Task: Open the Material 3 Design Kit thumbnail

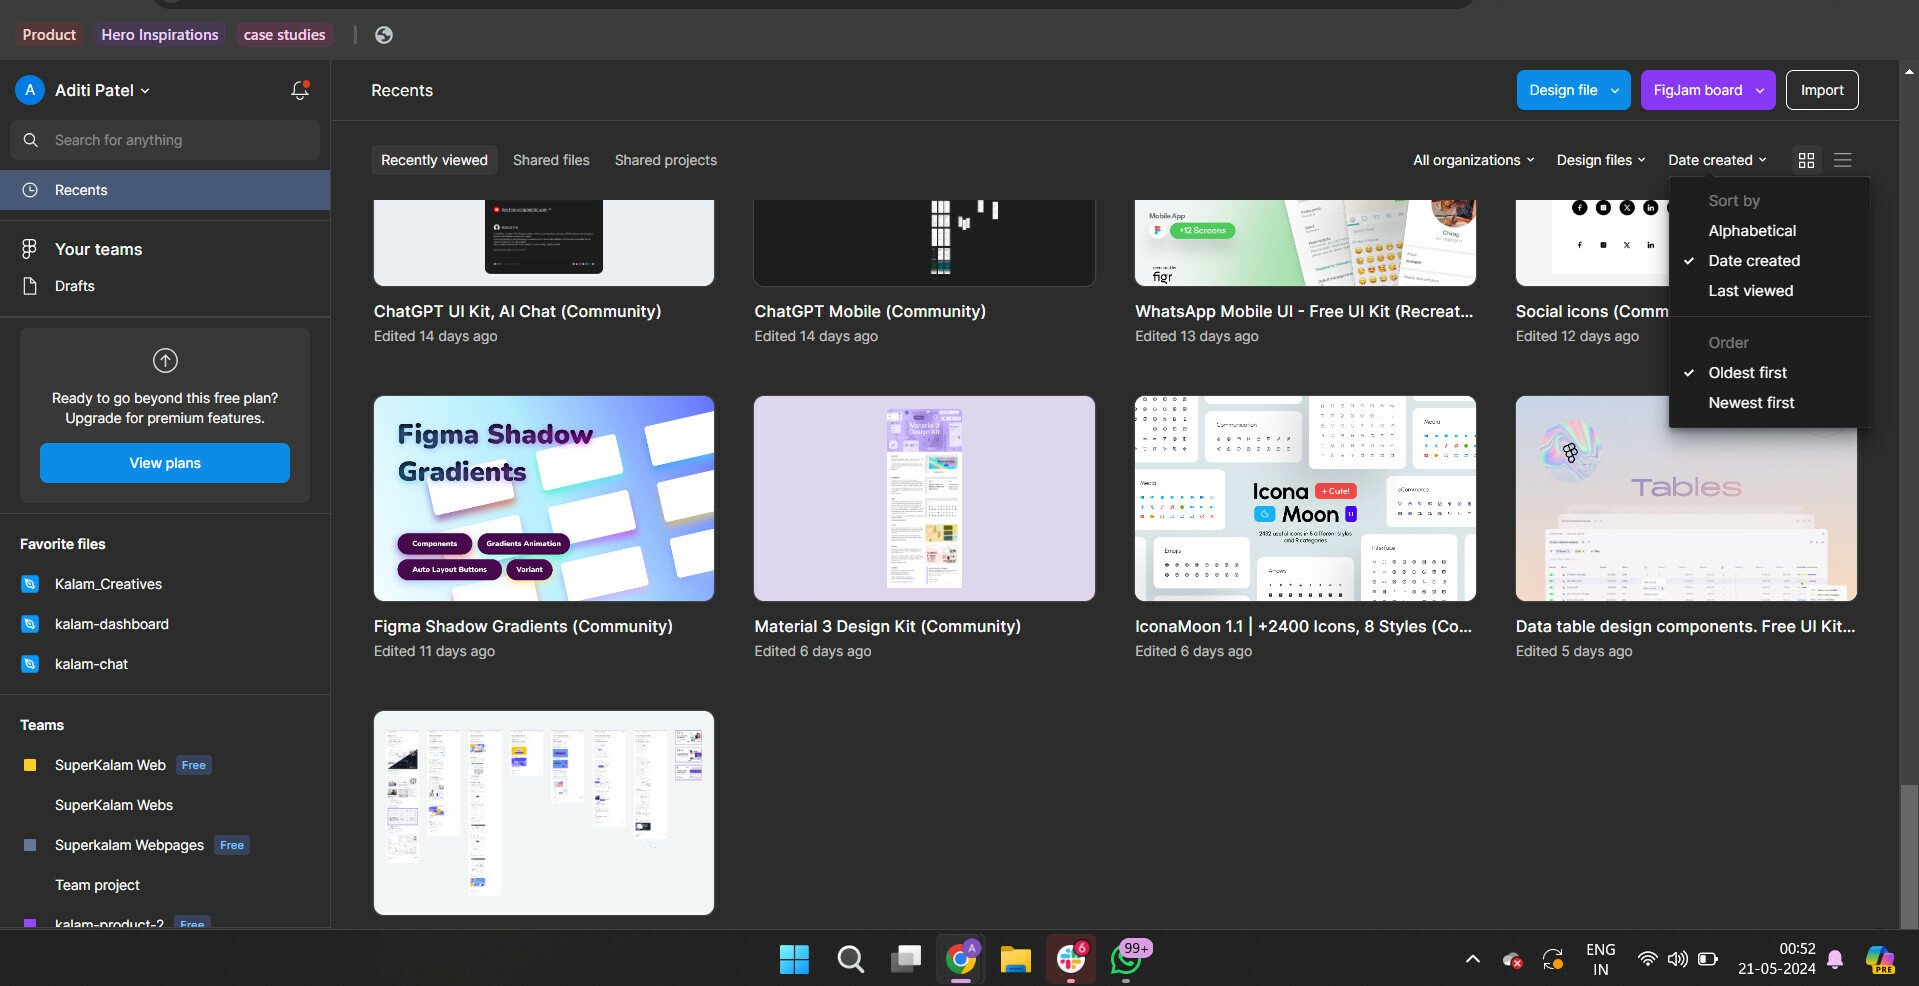Action: click(924, 498)
